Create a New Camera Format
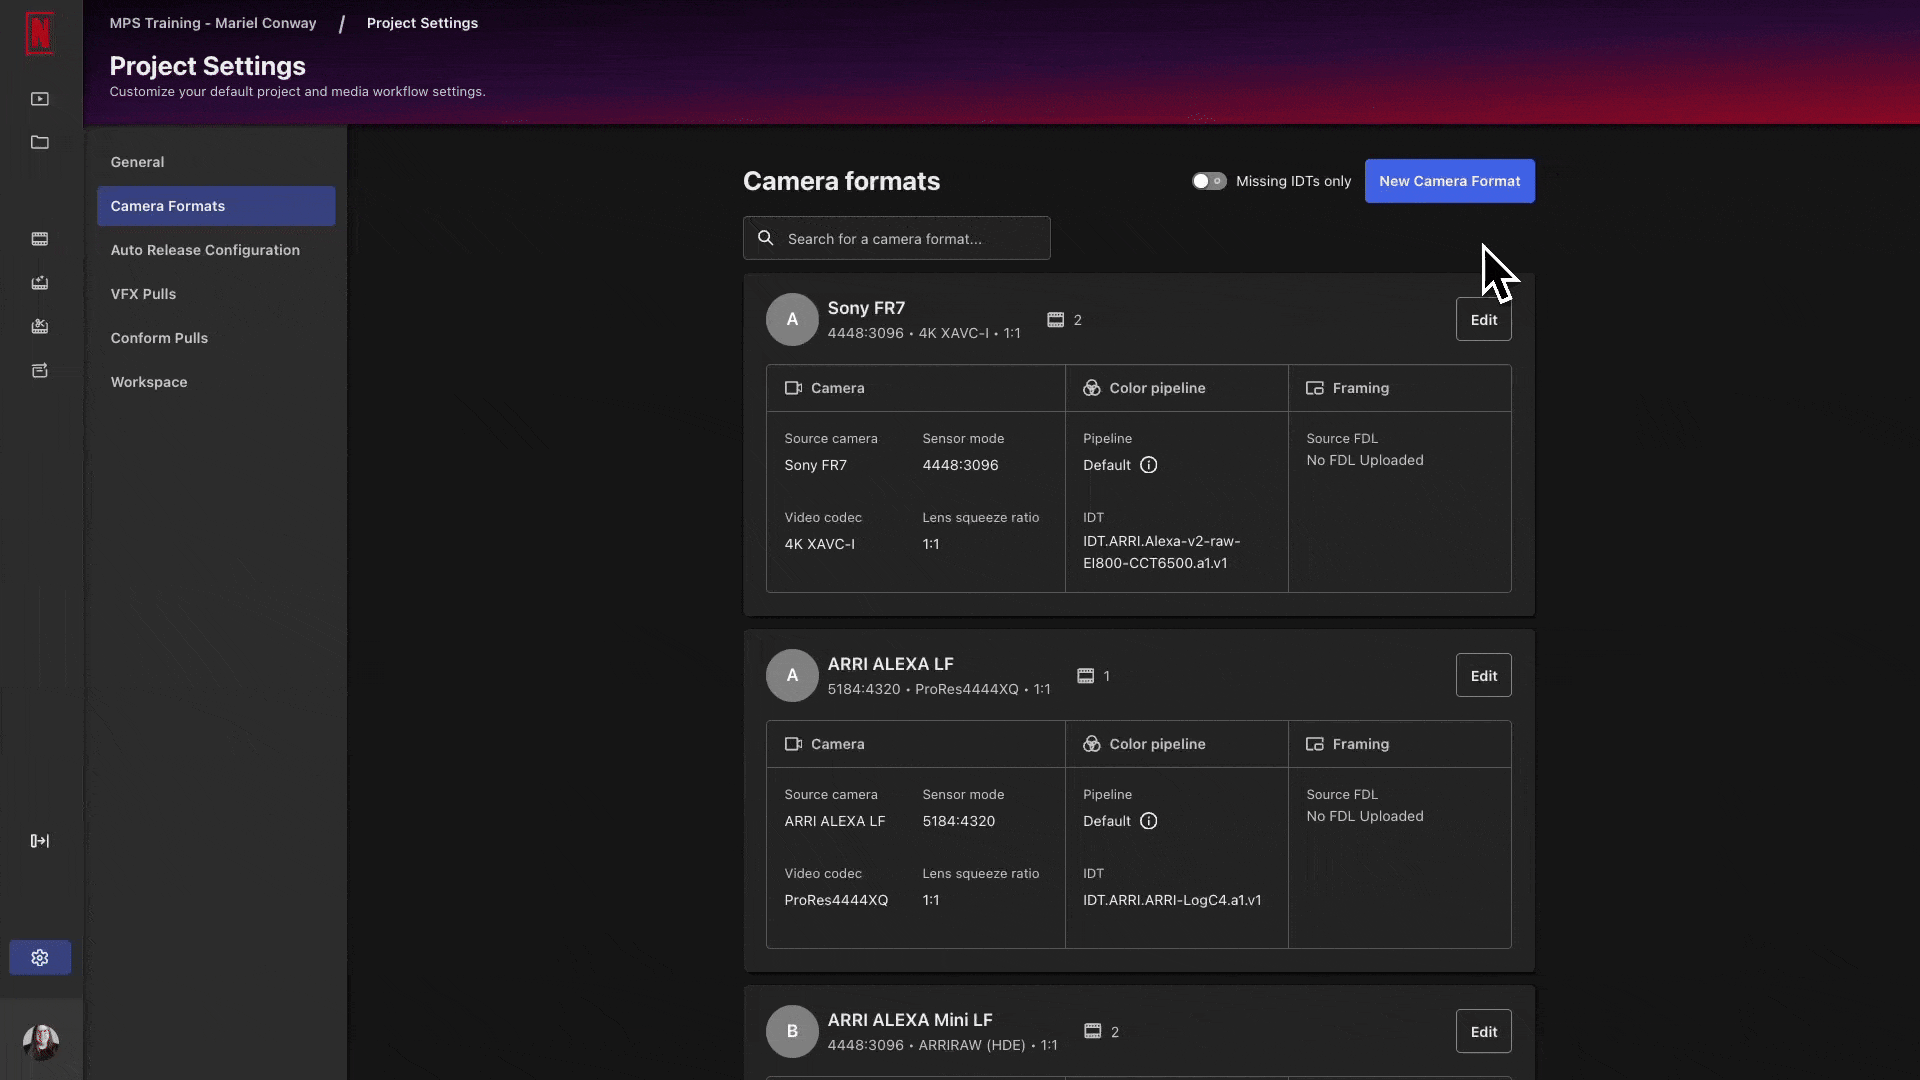Viewport: 1920px width, 1080px height. click(x=1450, y=181)
